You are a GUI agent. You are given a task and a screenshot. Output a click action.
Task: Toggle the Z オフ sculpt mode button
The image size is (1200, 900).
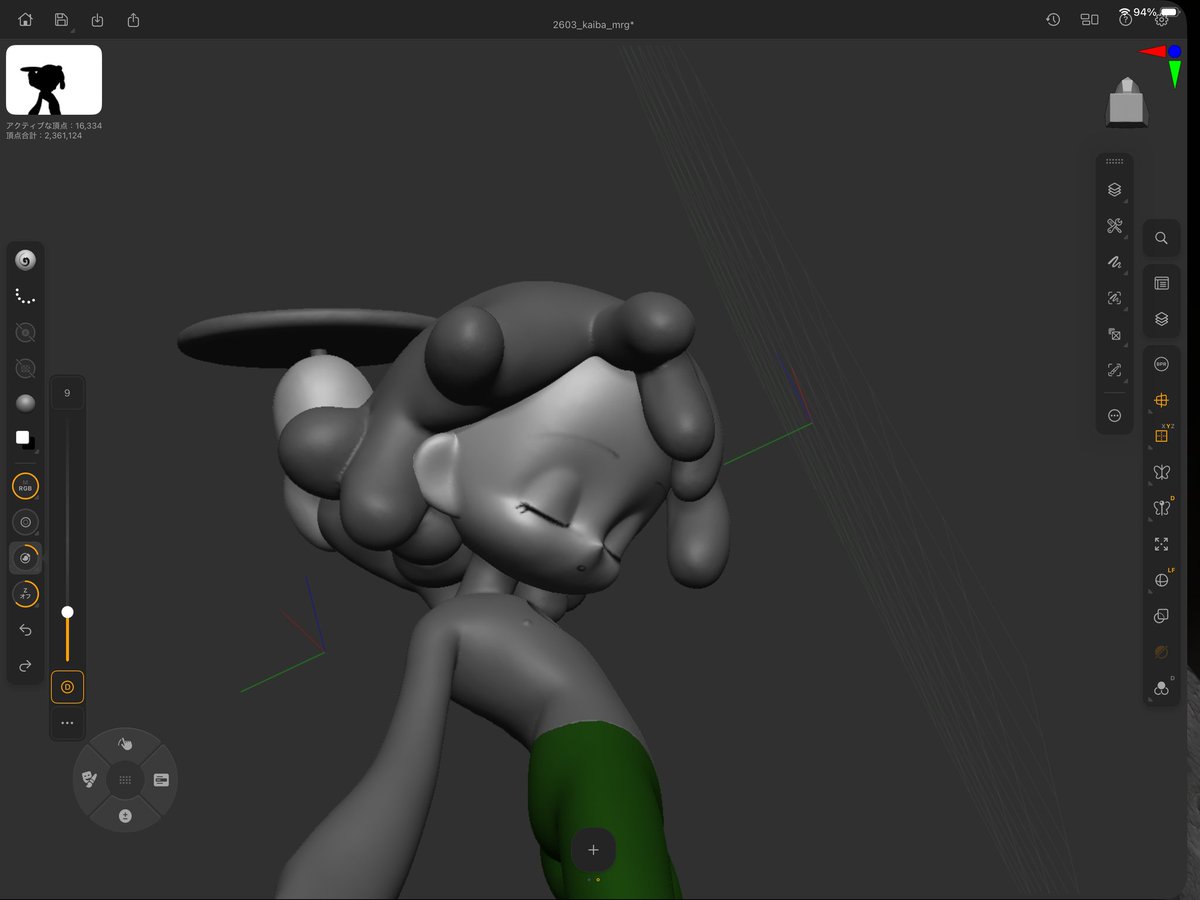(x=26, y=594)
